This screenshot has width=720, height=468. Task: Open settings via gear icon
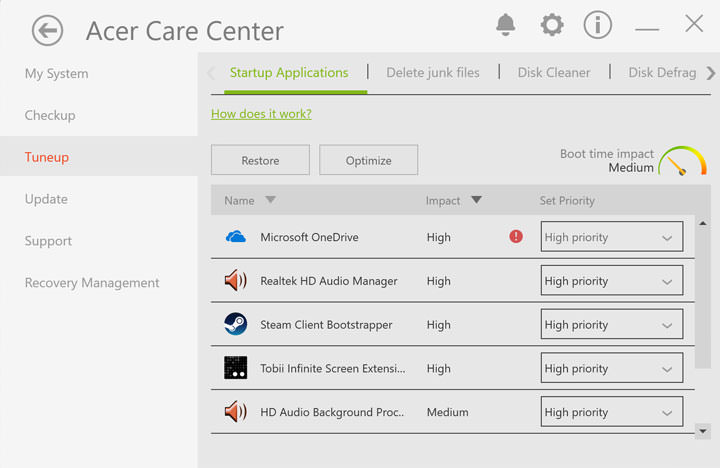coord(551,25)
